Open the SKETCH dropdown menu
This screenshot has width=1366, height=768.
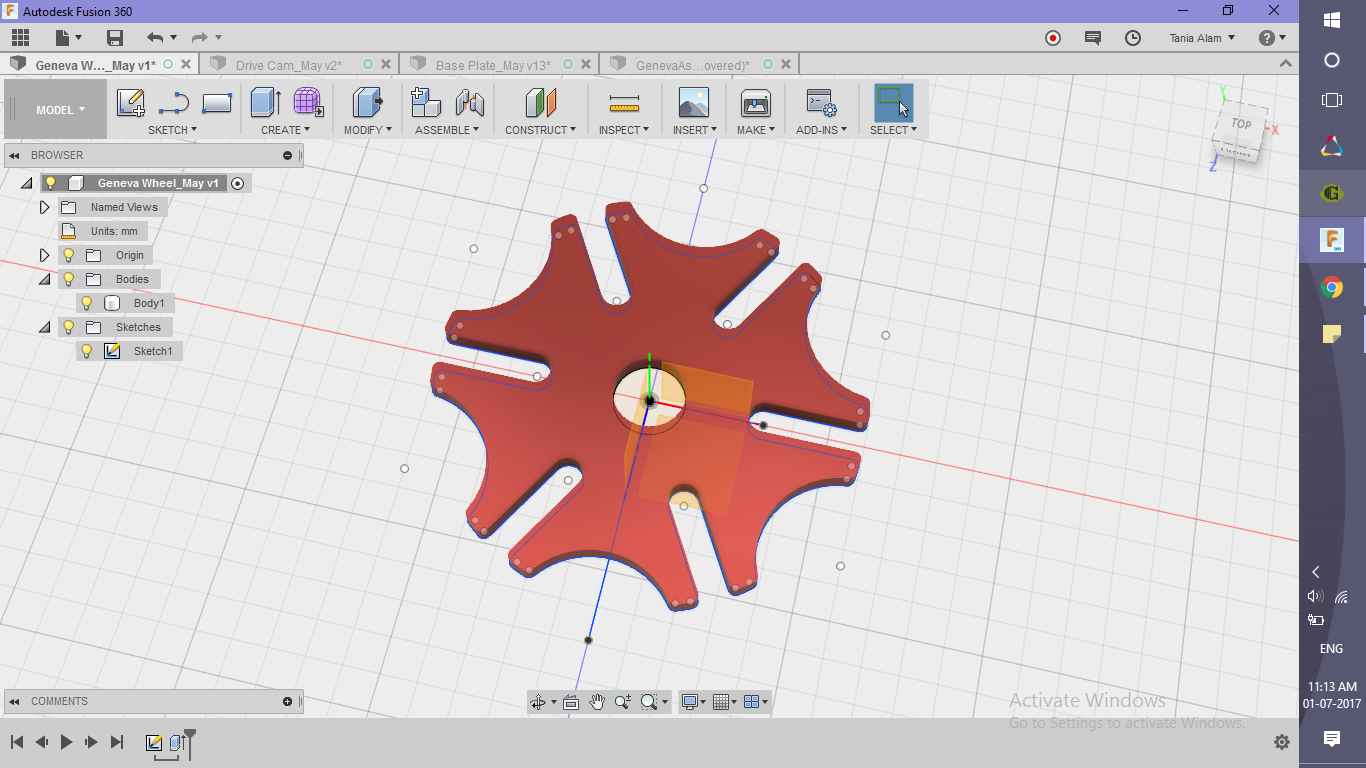[172, 130]
